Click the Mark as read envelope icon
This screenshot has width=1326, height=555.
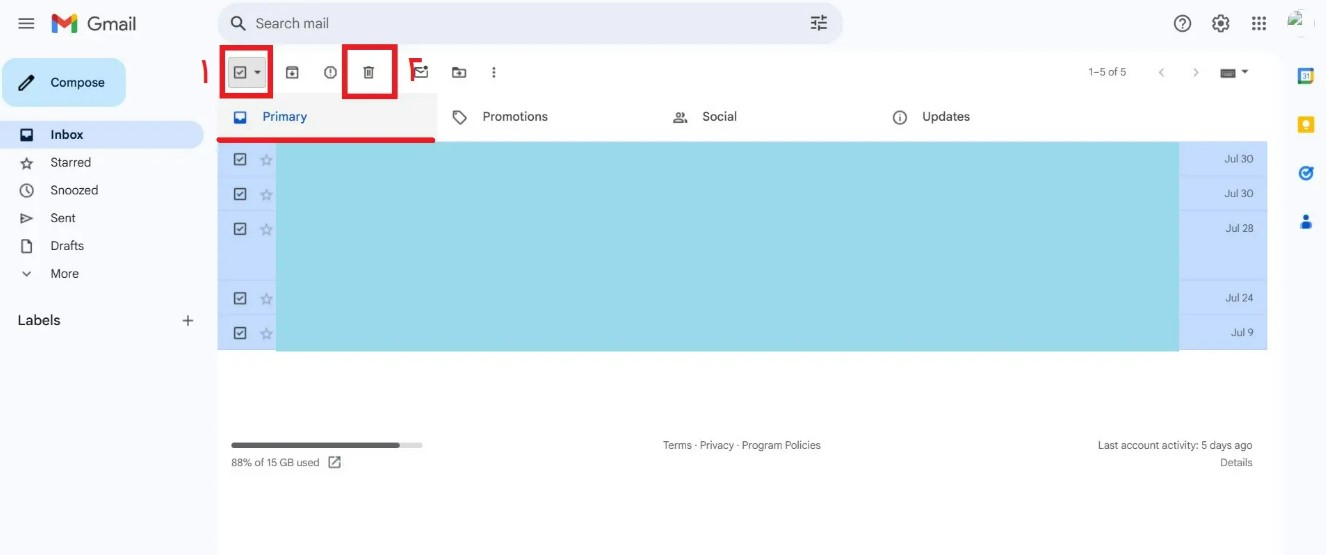click(x=421, y=72)
